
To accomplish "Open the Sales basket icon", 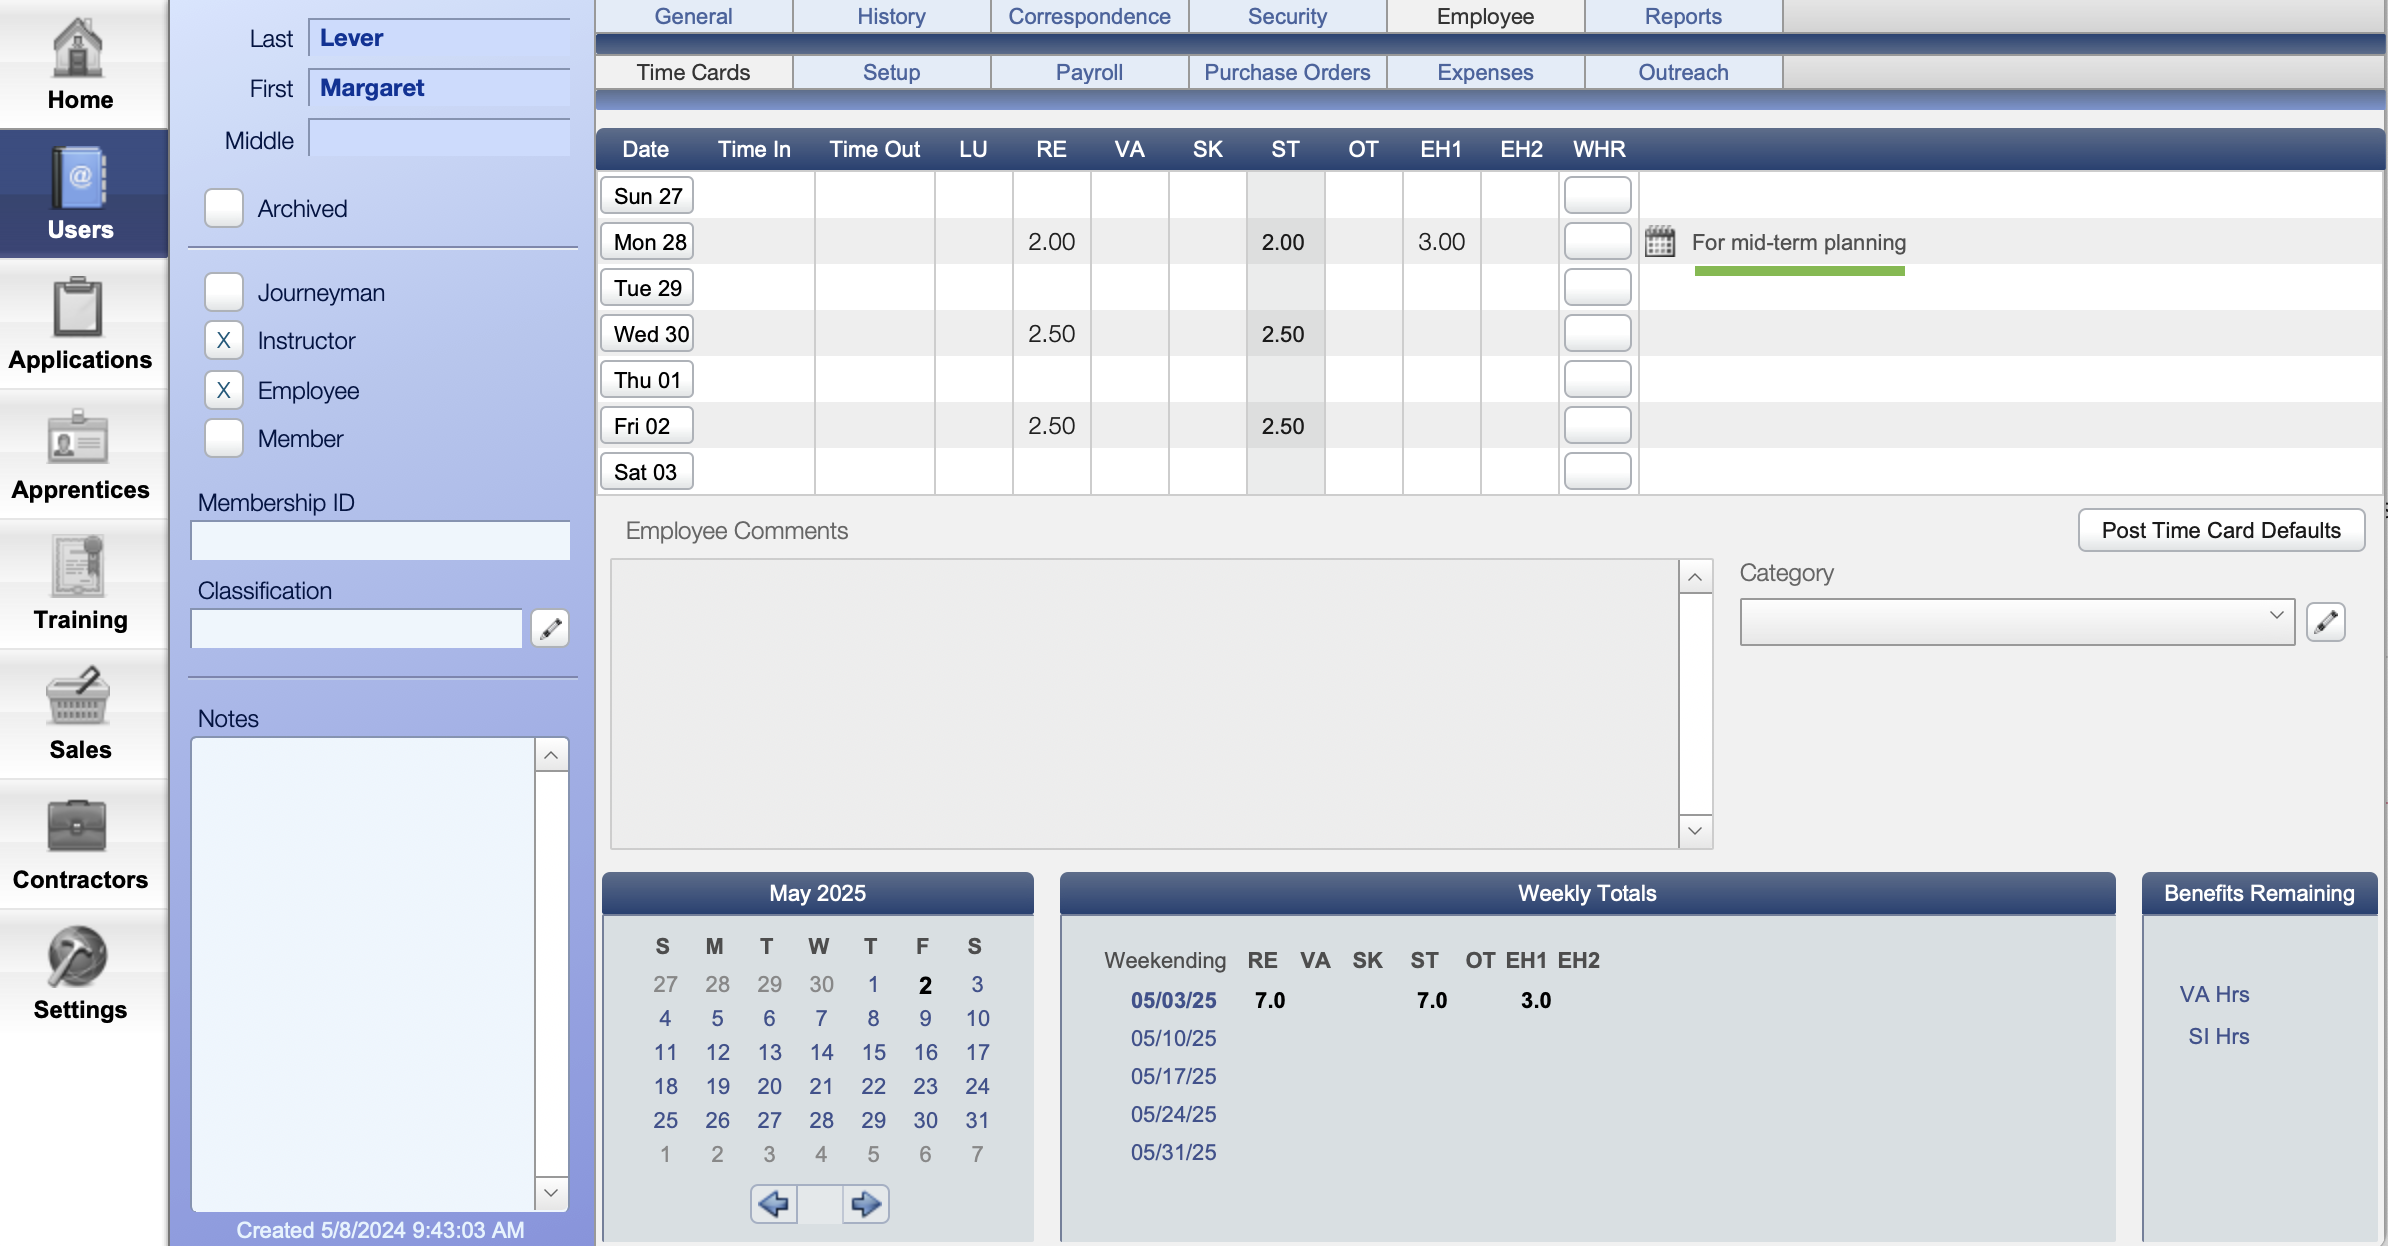I will [78, 696].
